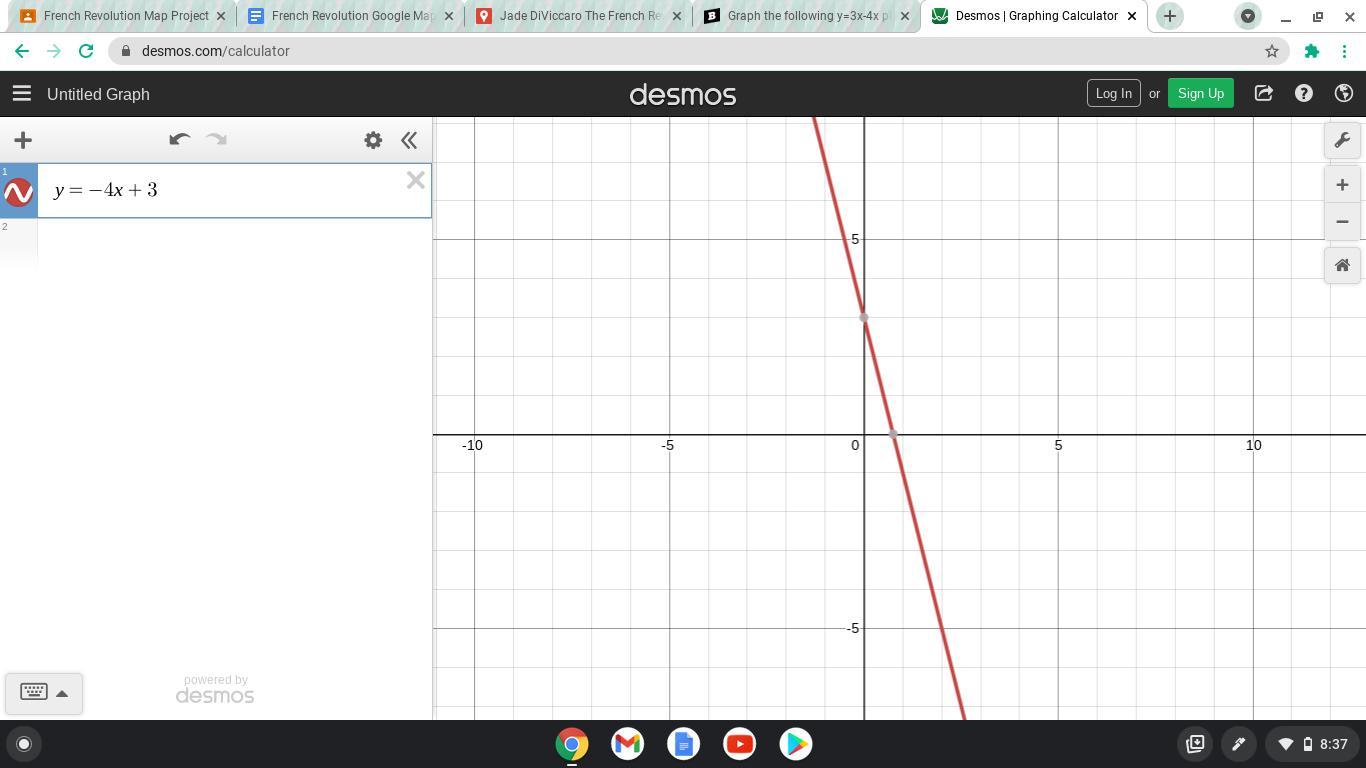Image resolution: width=1366 pixels, height=768 pixels.
Task: Select the x-intercept point on the line
Action: click(x=893, y=435)
